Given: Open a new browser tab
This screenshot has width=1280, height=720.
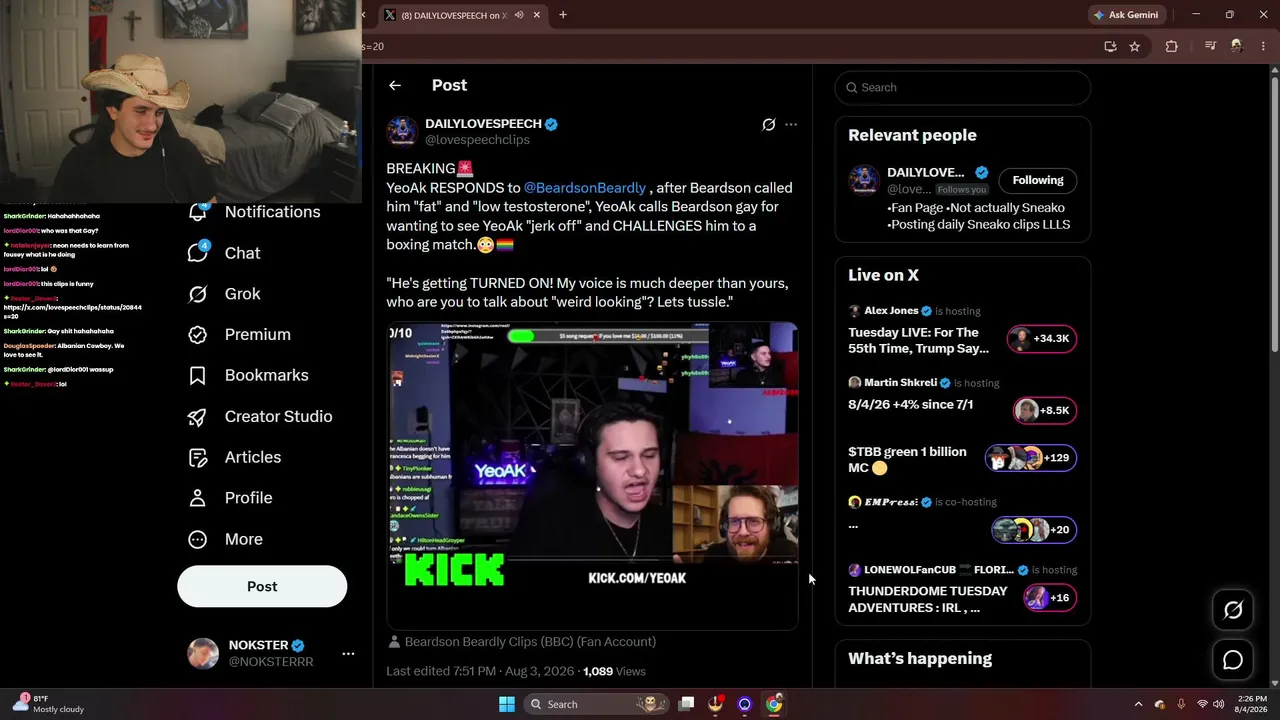Looking at the screenshot, I should (563, 15).
